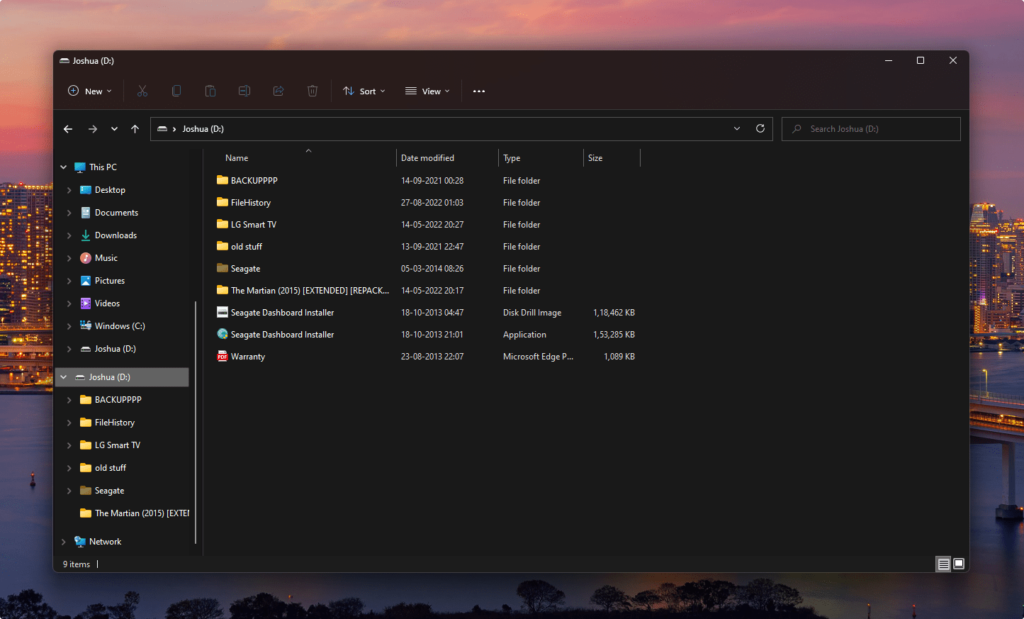
Task: Refresh the current folder view
Action: [760, 129]
